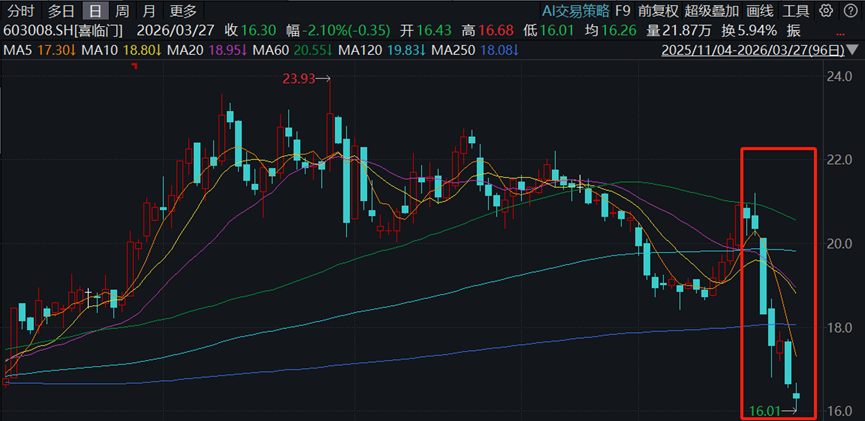Click the stock code 603008.SH[喜临门]
The image size is (865, 421).
pos(63,30)
